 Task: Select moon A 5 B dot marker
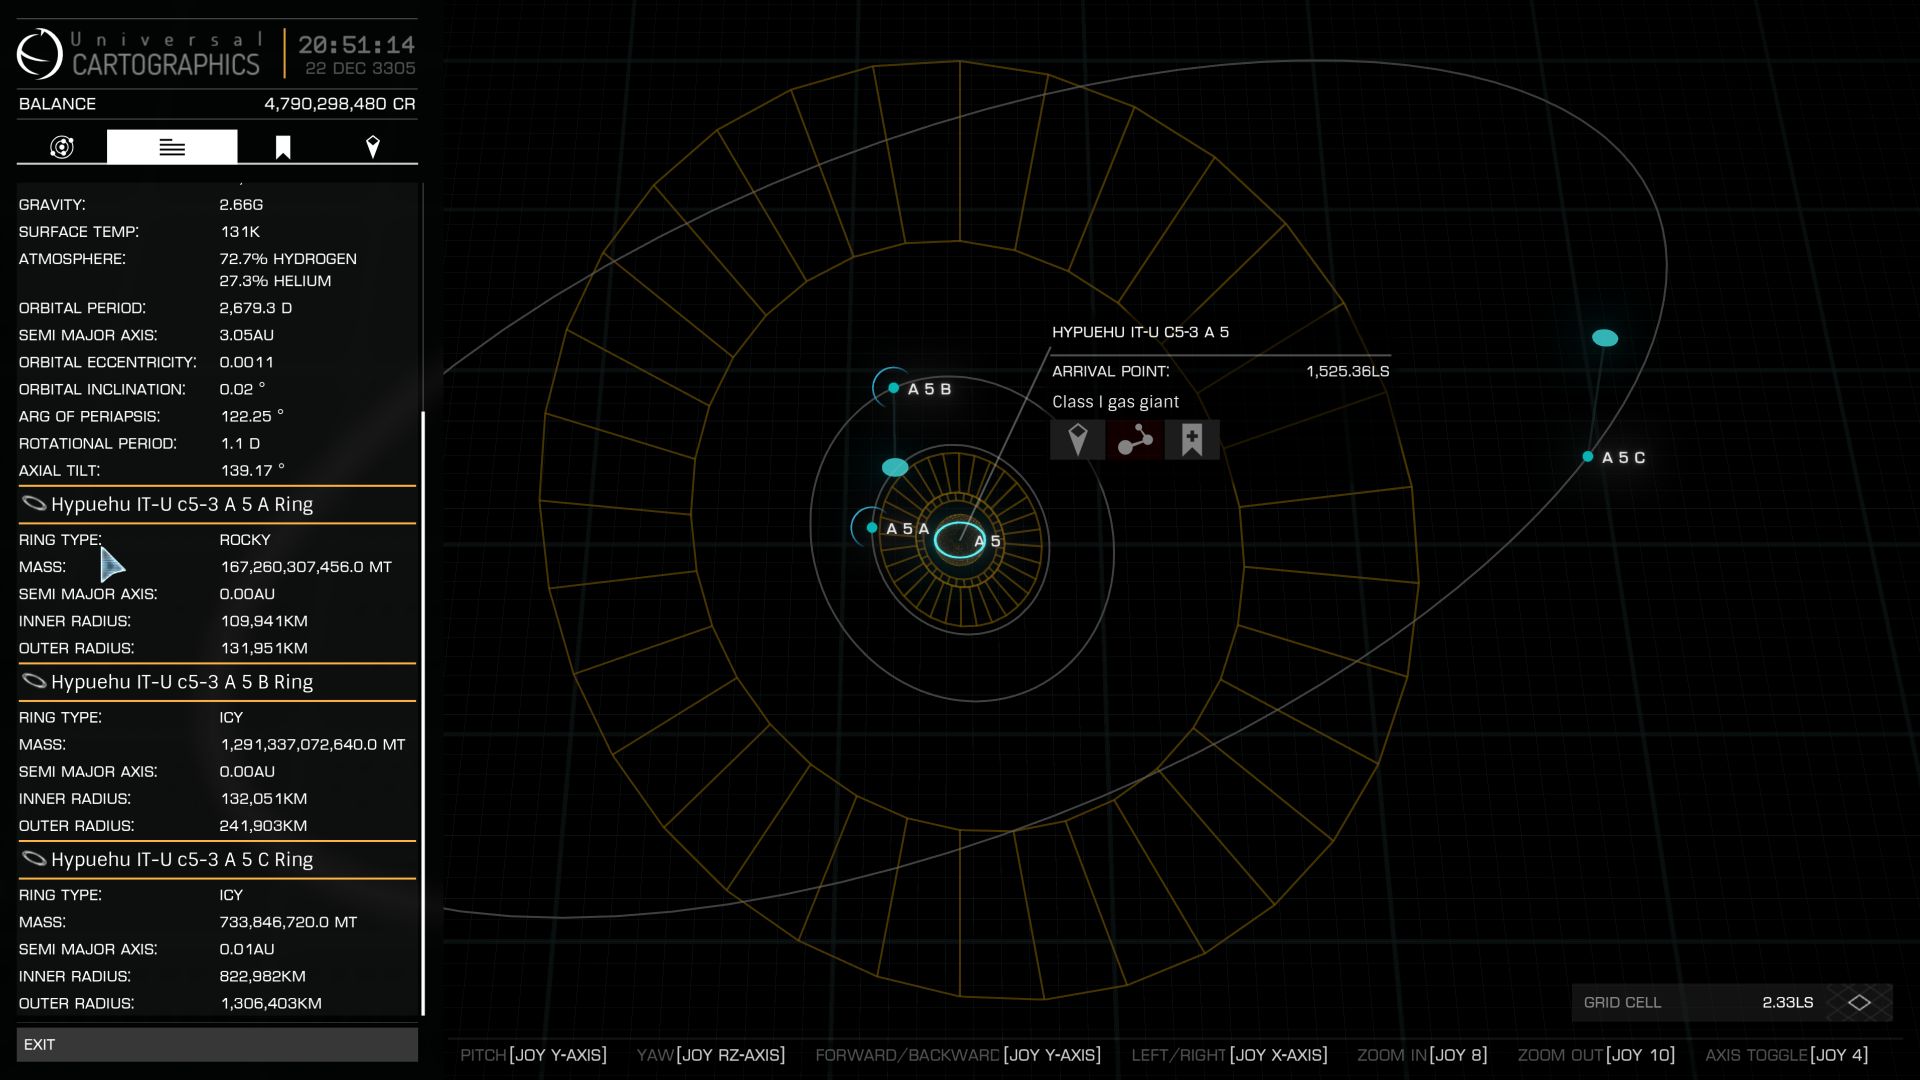[x=893, y=388]
